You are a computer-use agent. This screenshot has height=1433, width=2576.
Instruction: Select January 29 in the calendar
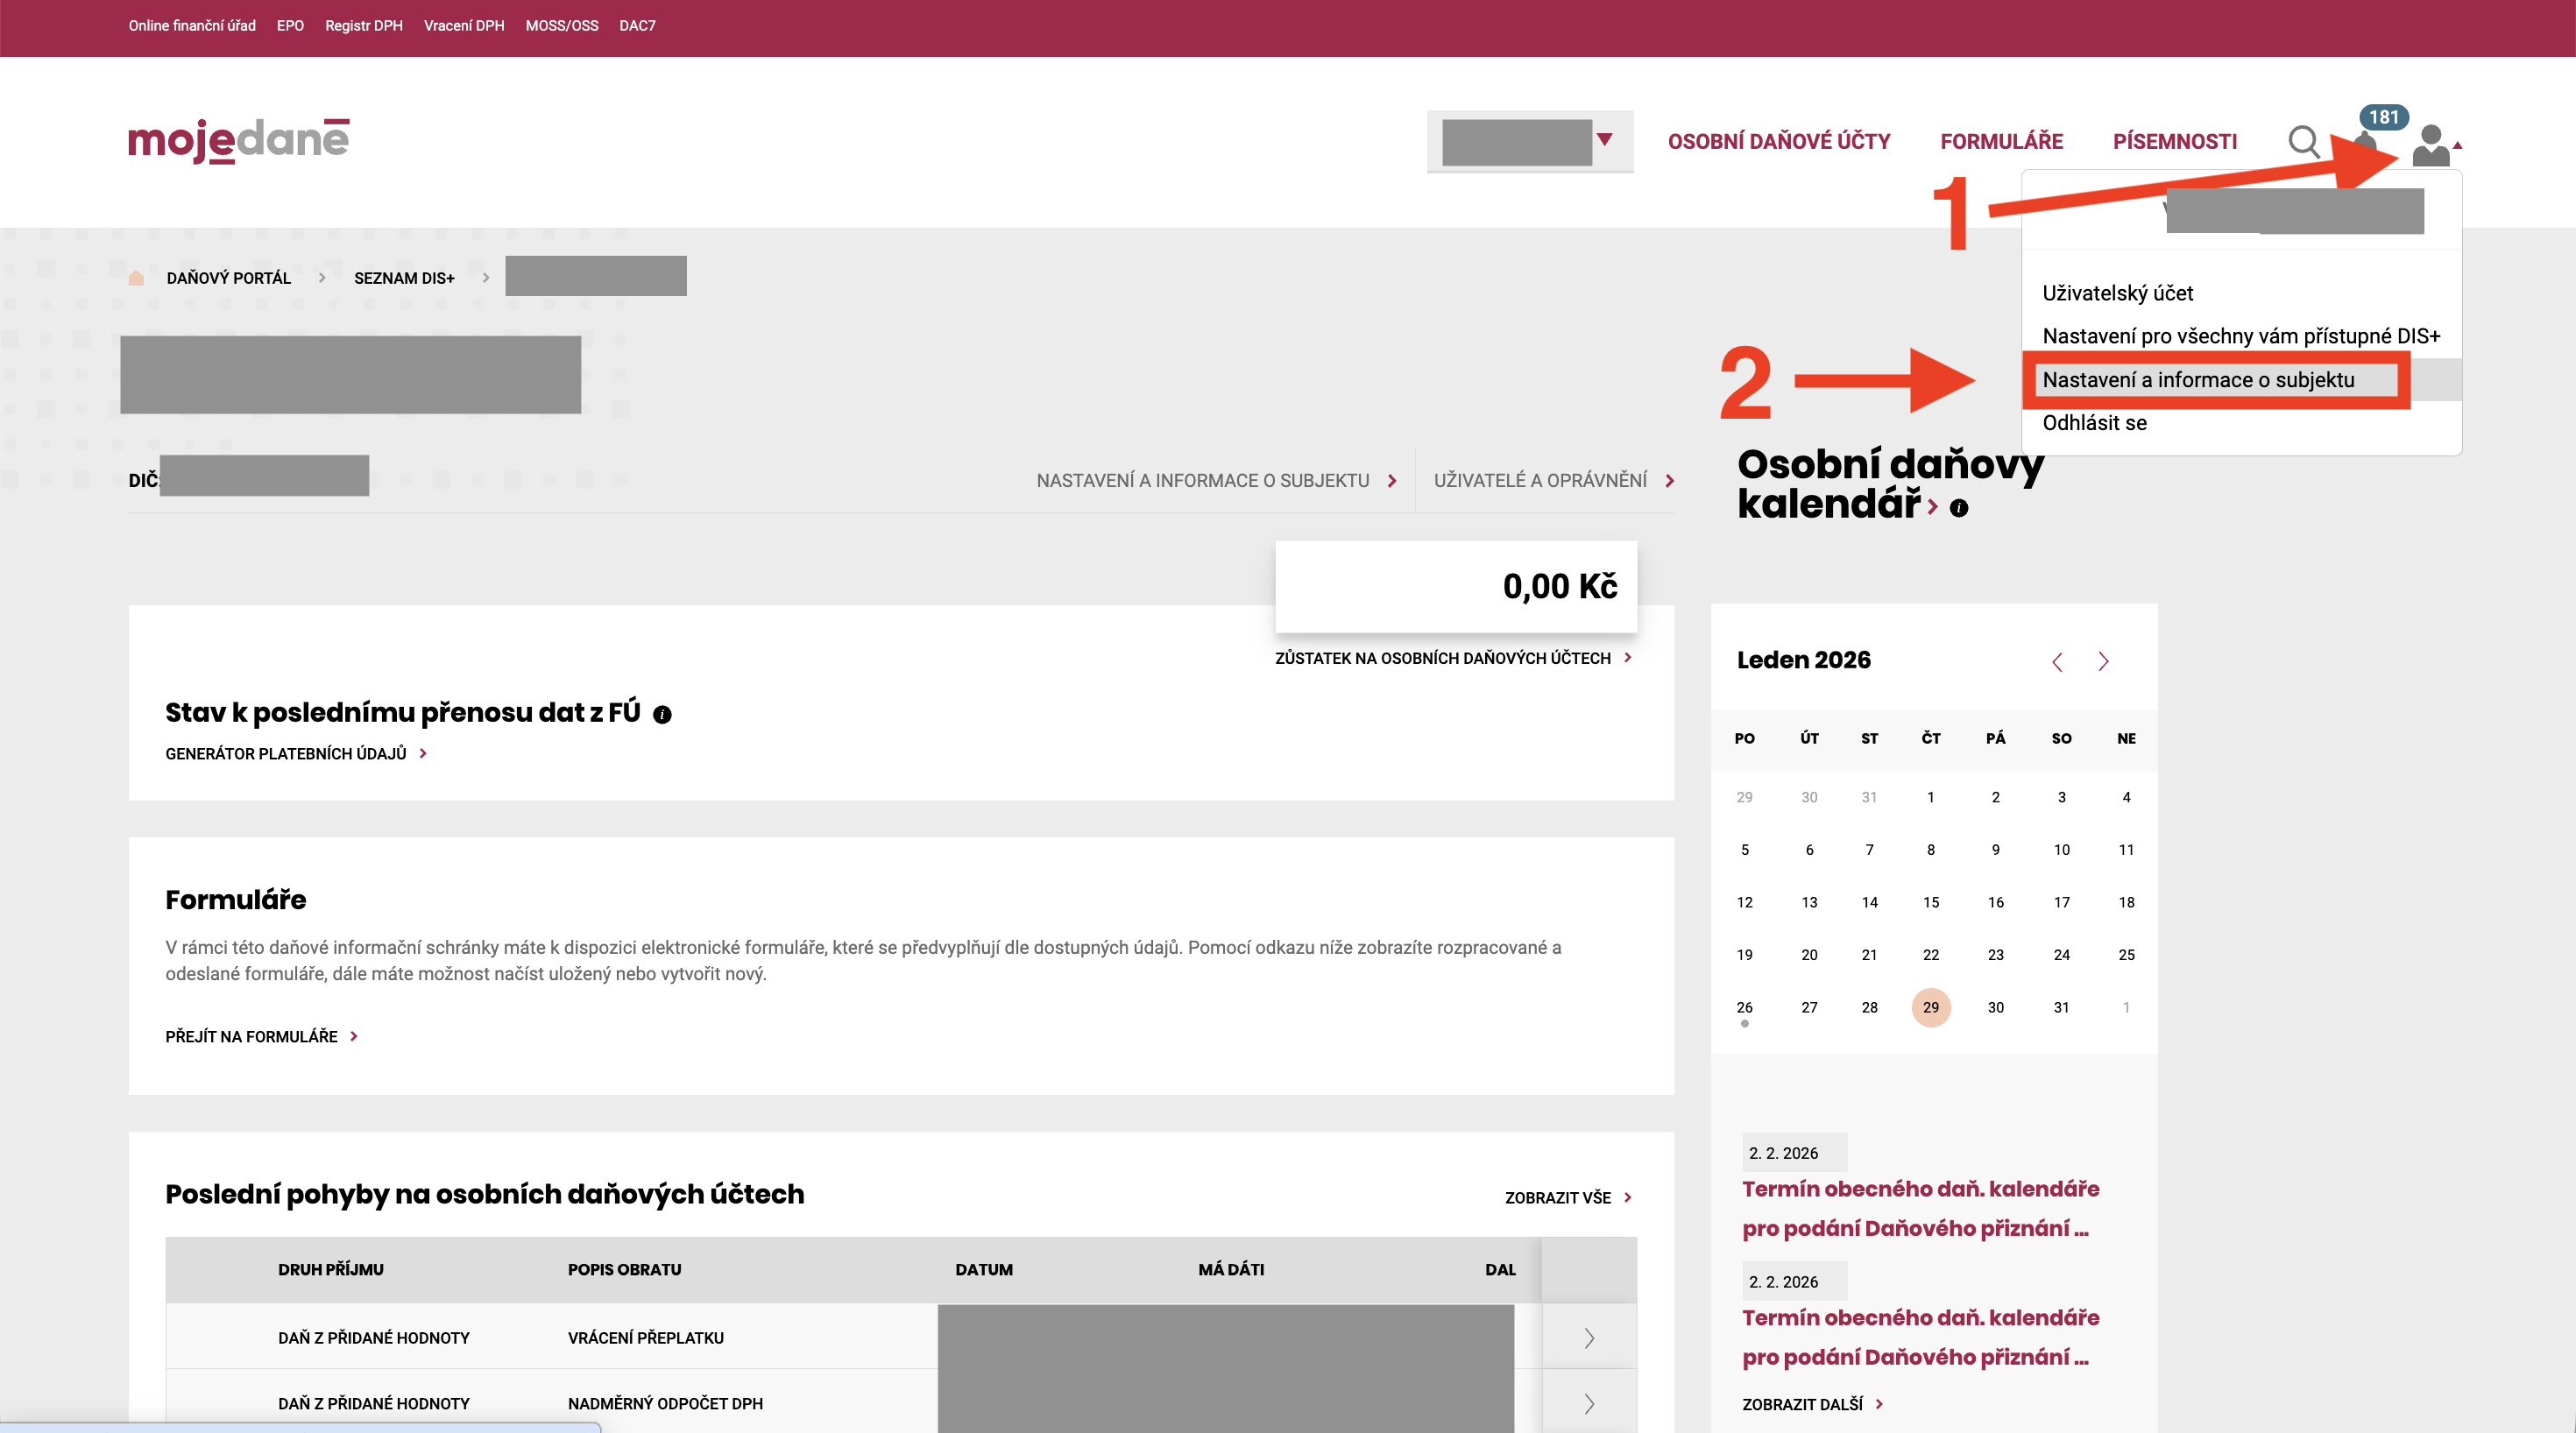pos(1930,1007)
